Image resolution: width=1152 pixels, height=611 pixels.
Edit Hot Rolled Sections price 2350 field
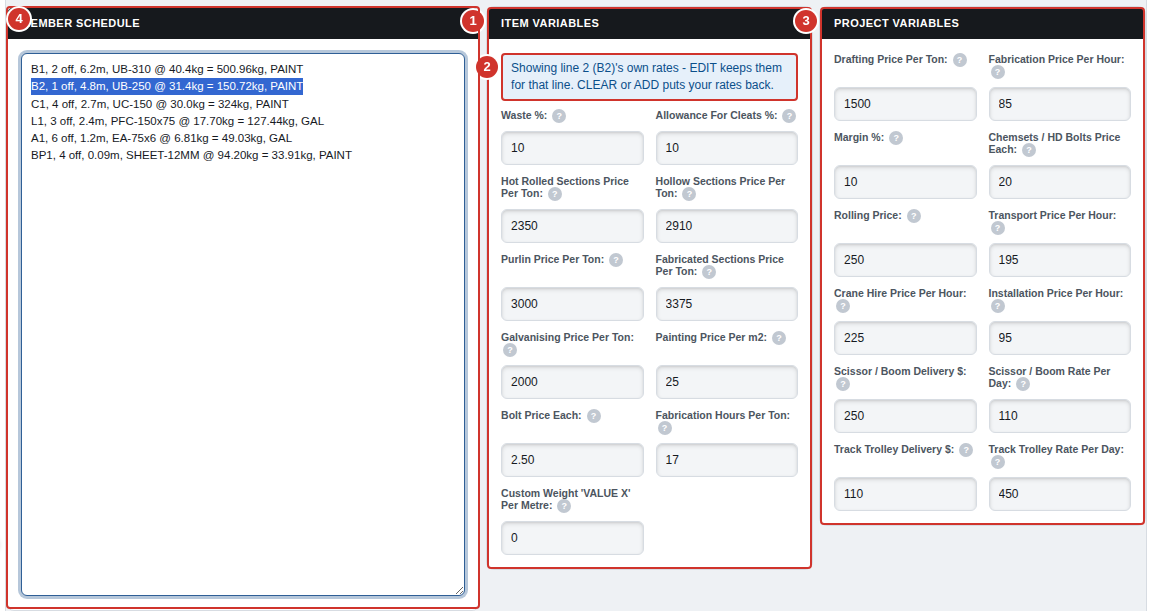pyautogui.click(x=572, y=226)
